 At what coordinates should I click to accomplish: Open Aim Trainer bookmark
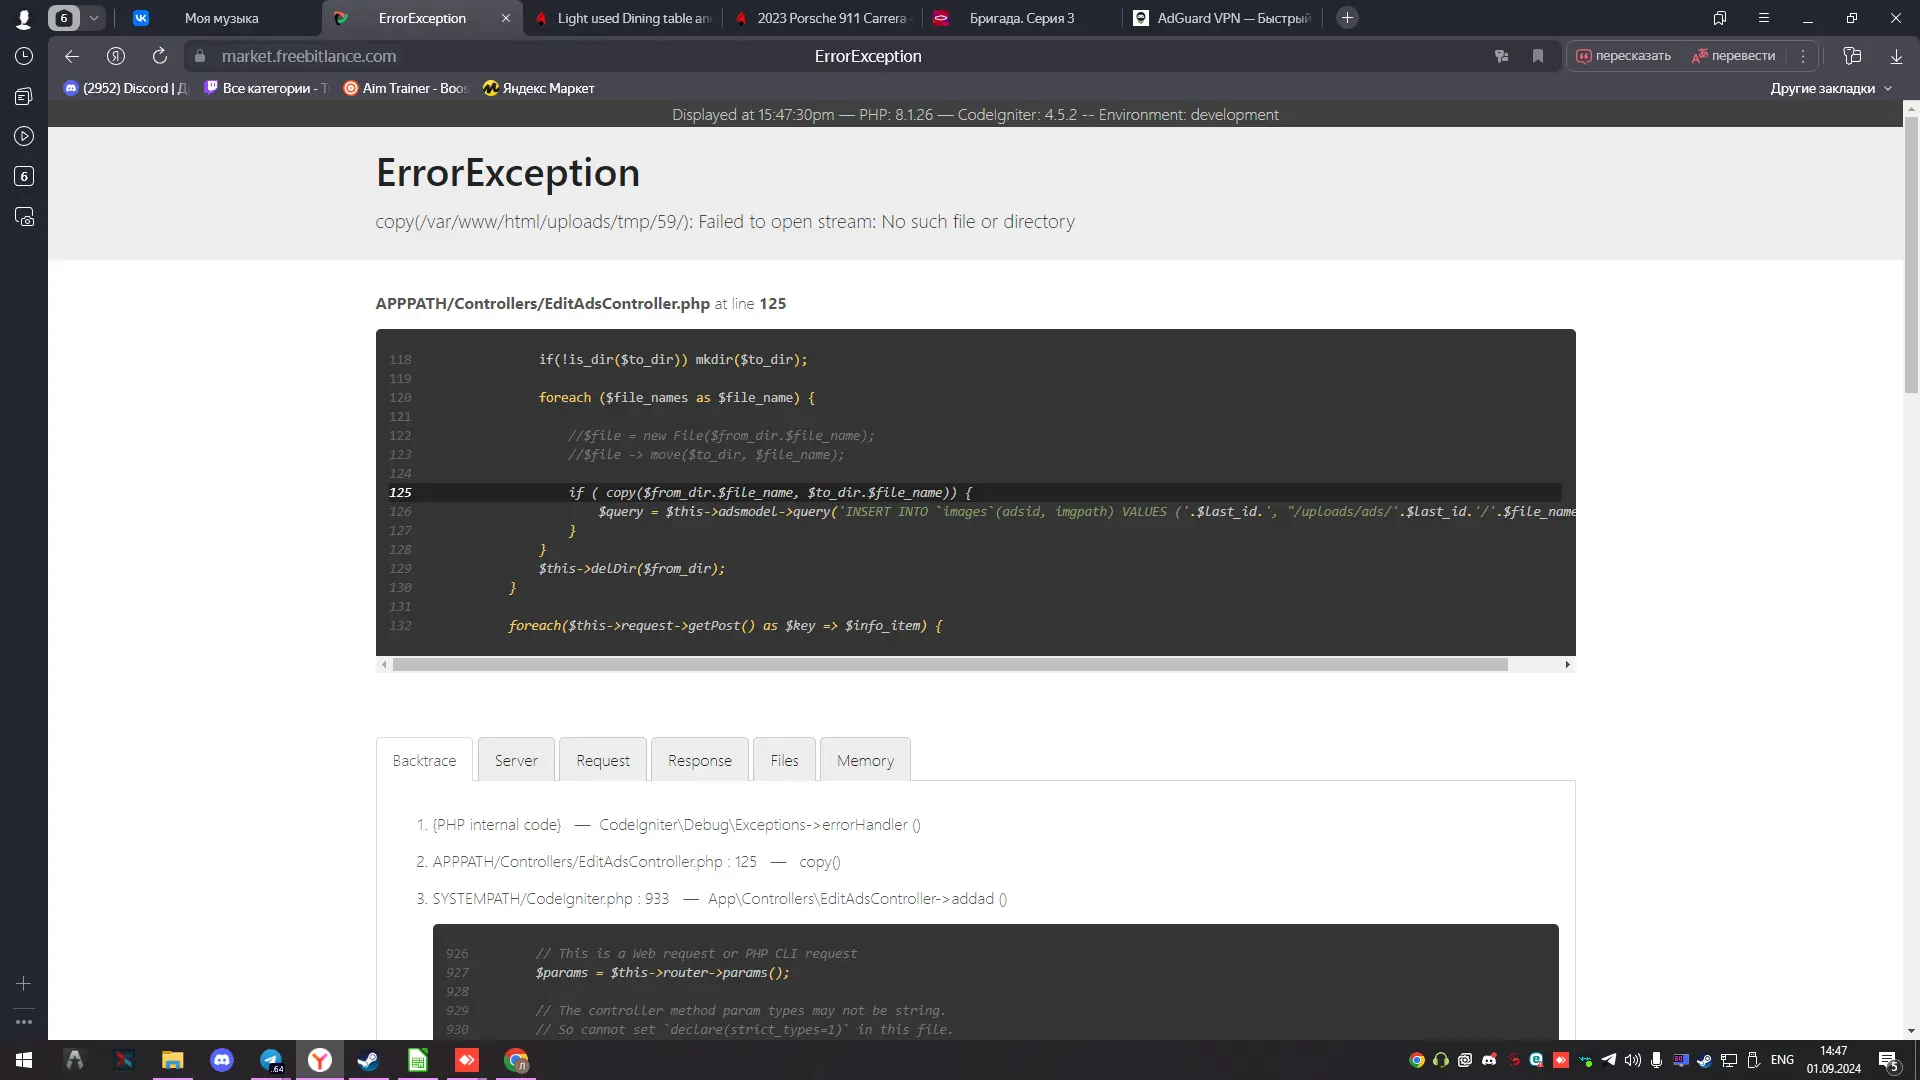click(406, 88)
